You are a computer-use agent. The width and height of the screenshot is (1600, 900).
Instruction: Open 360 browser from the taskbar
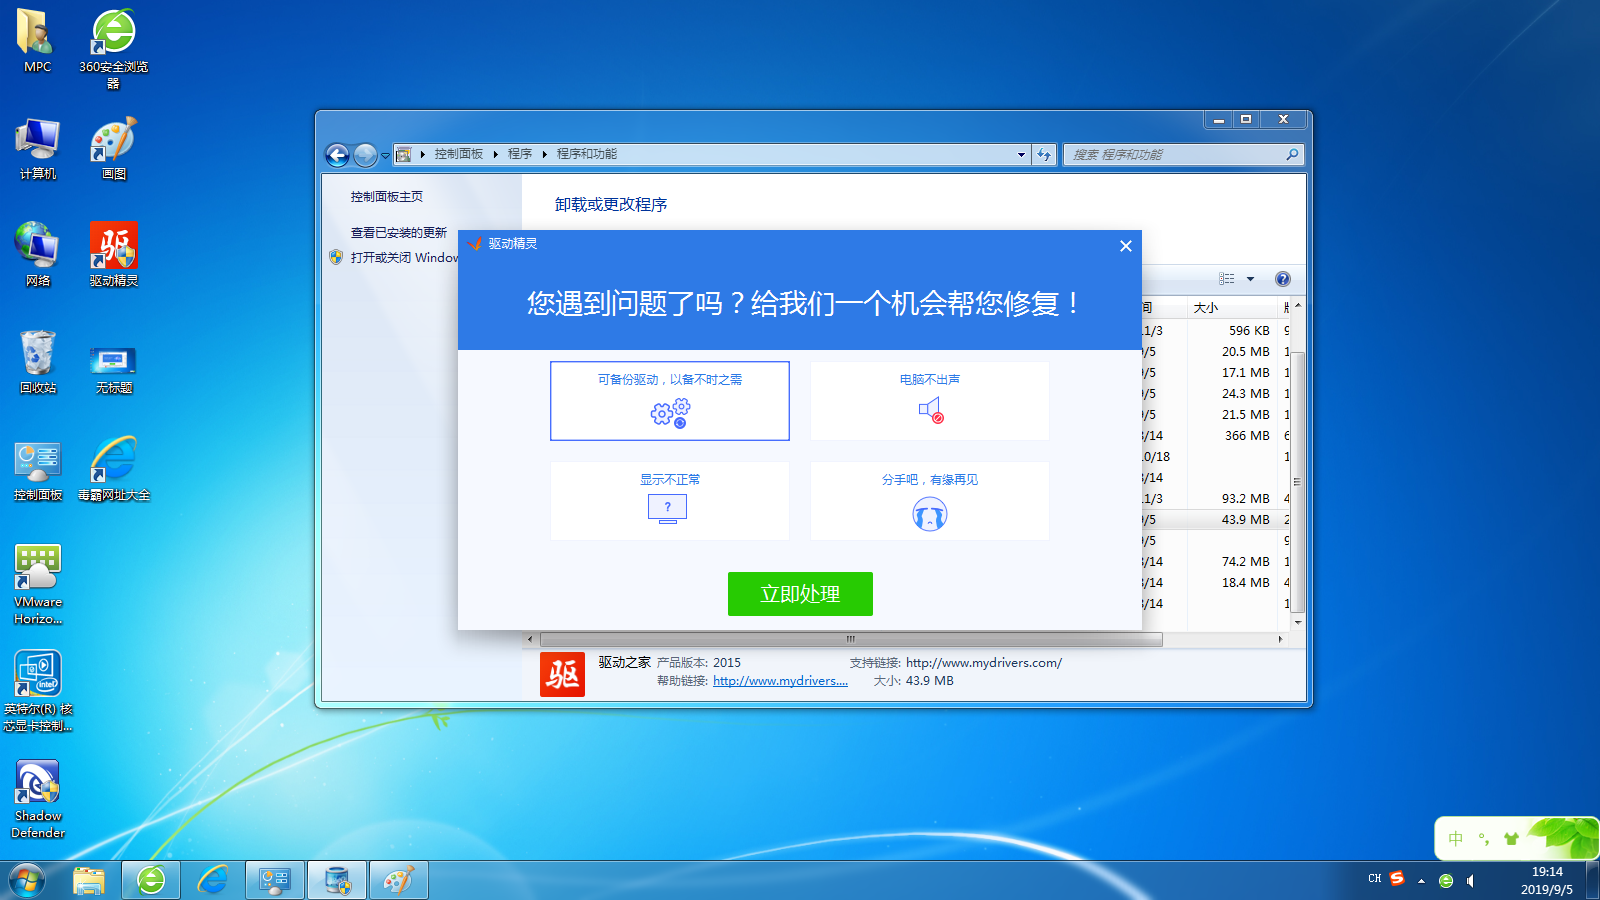tap(151, 881)
